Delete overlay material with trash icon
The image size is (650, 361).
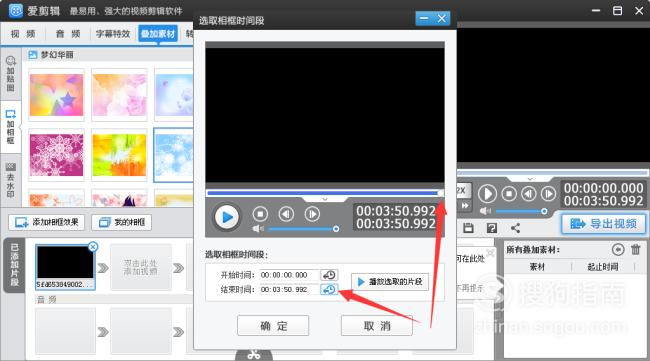(635, 249)
